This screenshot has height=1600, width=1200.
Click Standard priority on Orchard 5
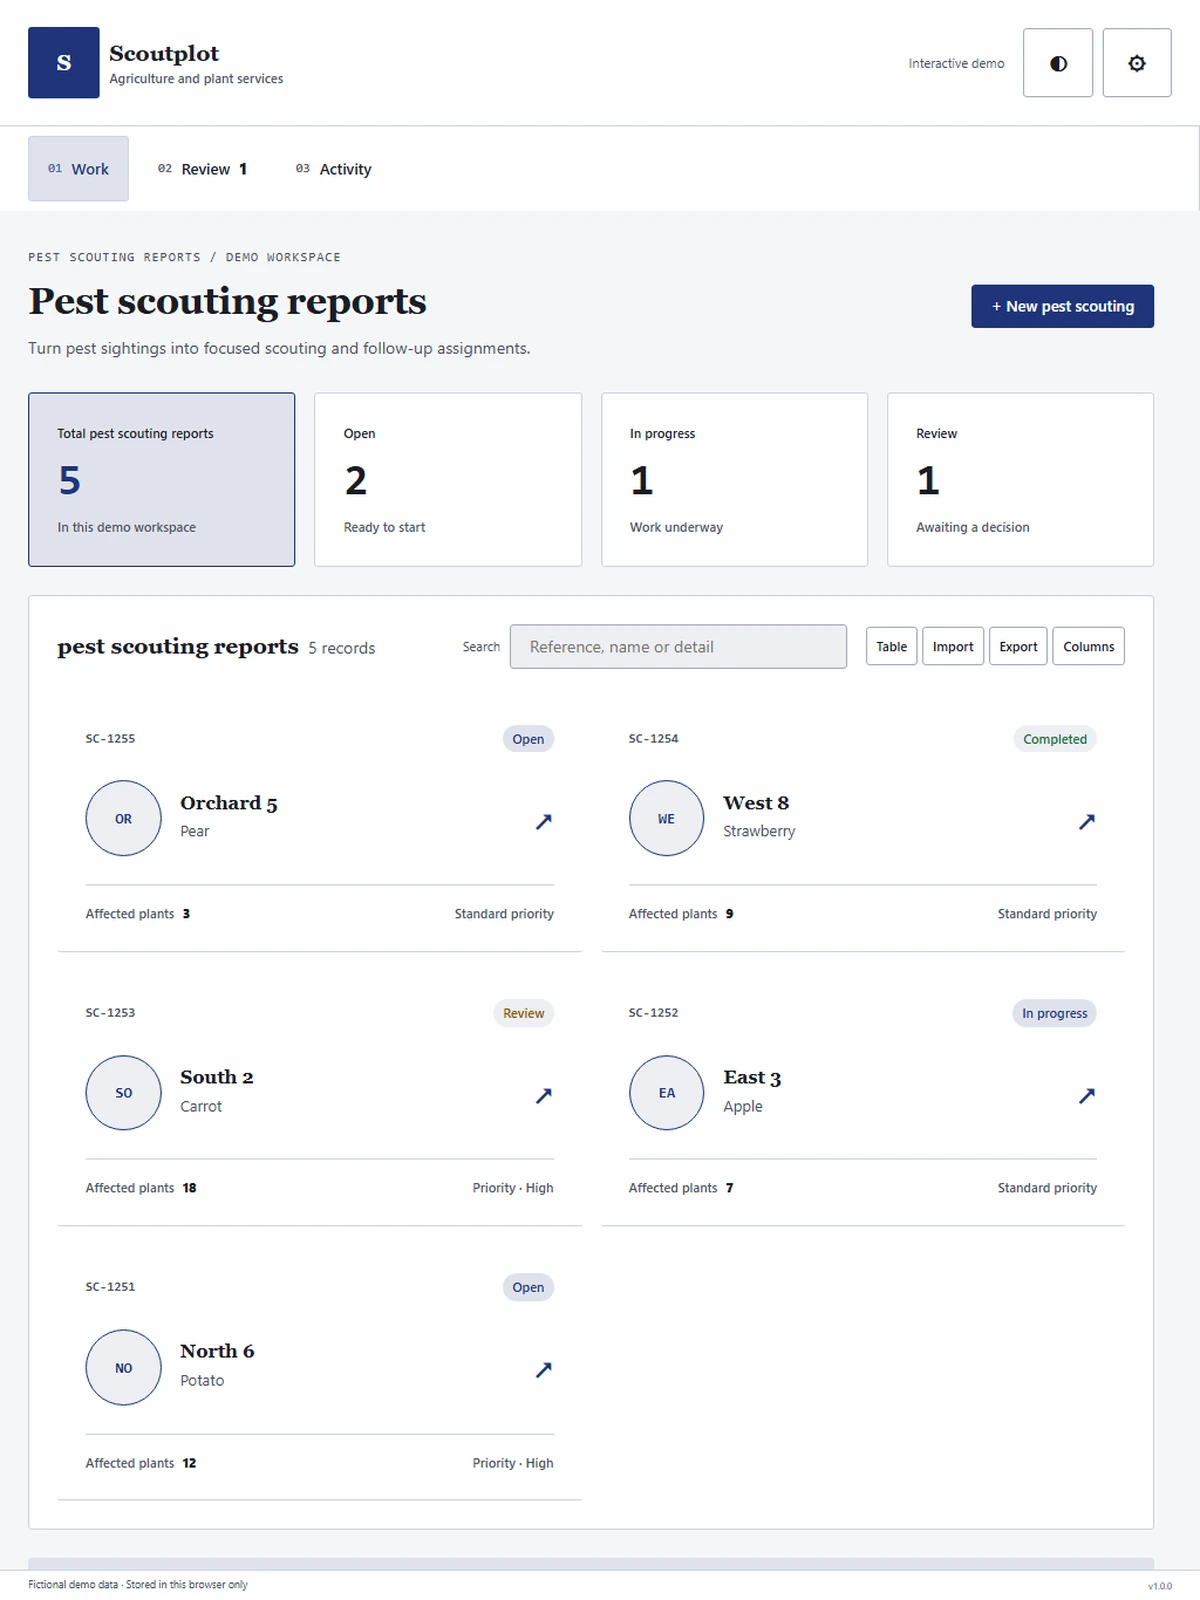pyautogui.click(x=504, y=914)
